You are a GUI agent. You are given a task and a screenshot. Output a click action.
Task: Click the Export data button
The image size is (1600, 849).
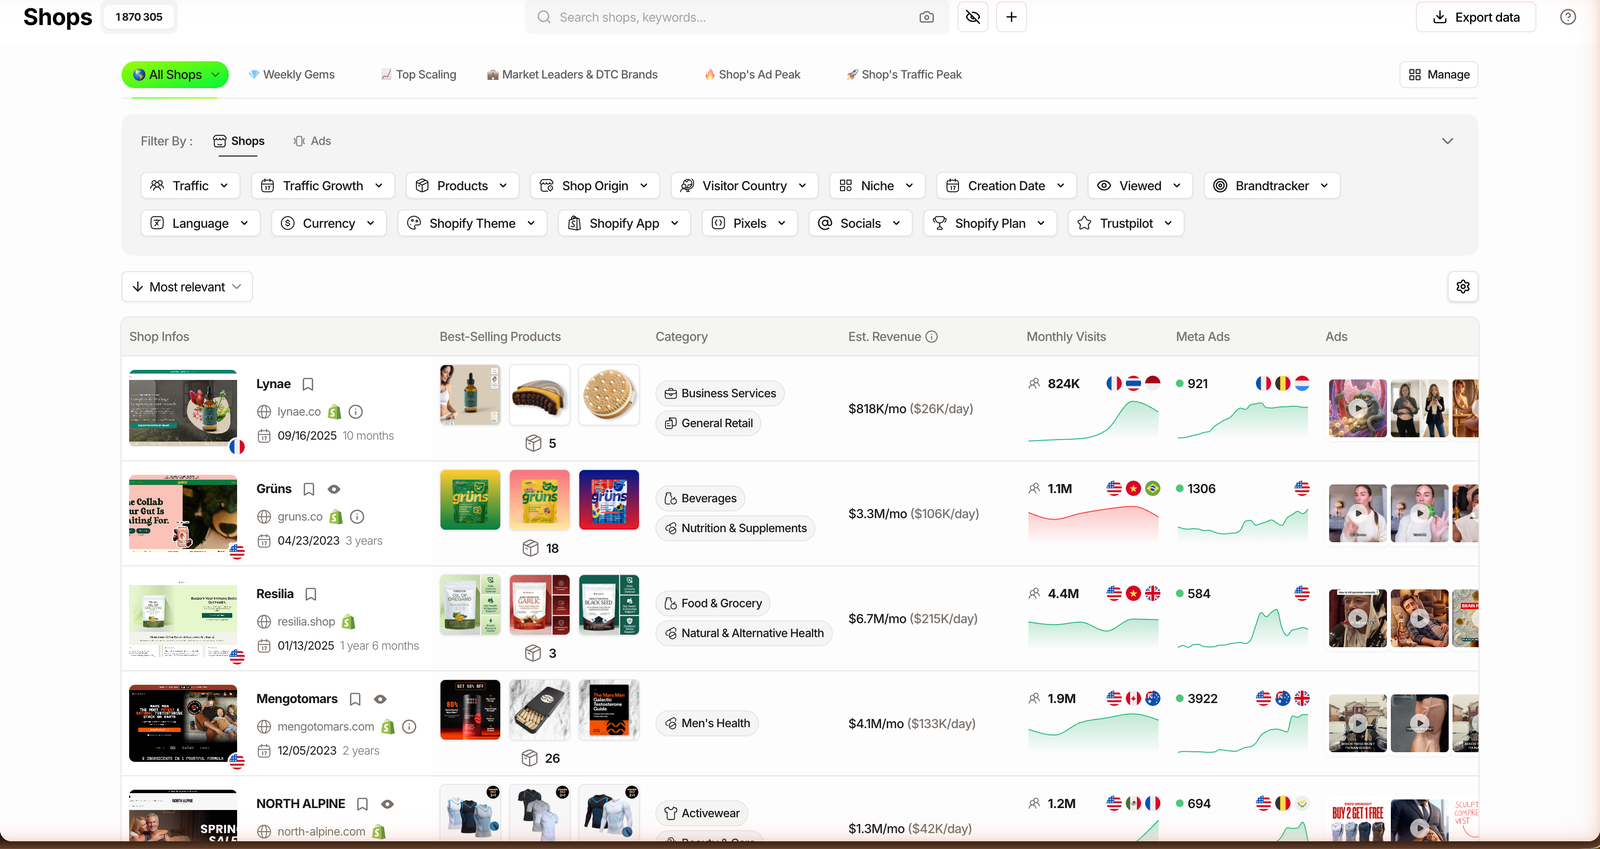click(x=1476, y=17)
